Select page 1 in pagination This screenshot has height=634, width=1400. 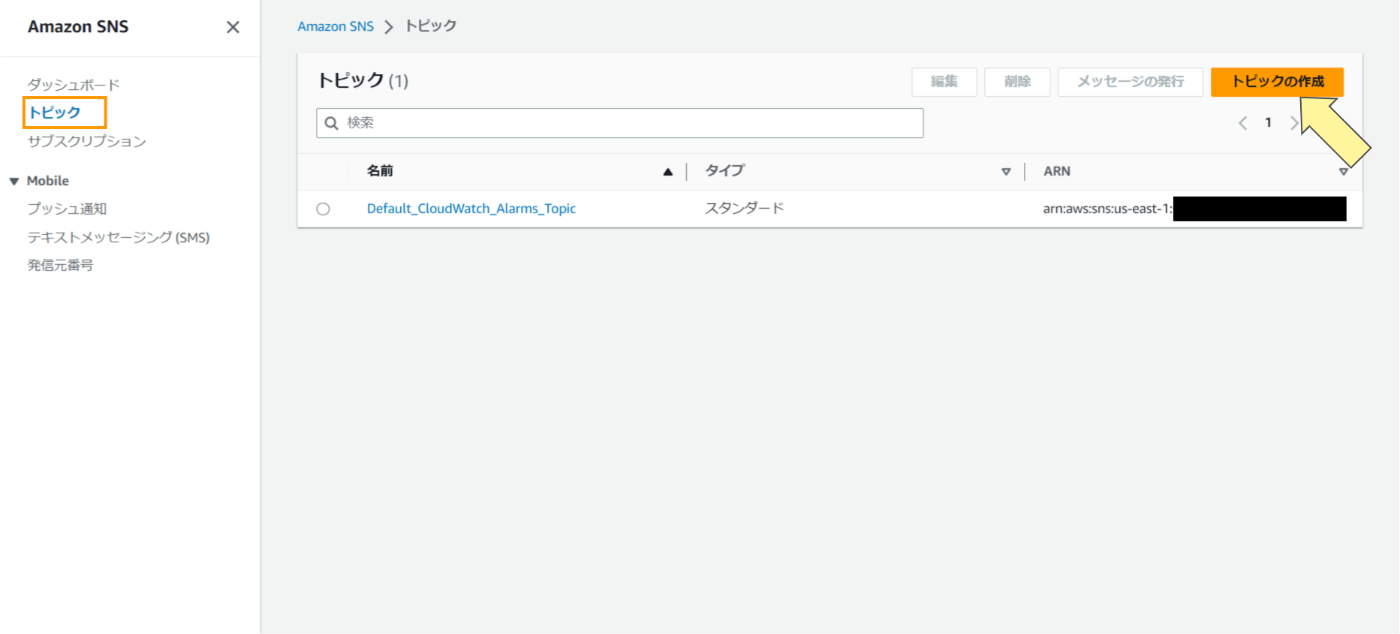coord(1268,123)
